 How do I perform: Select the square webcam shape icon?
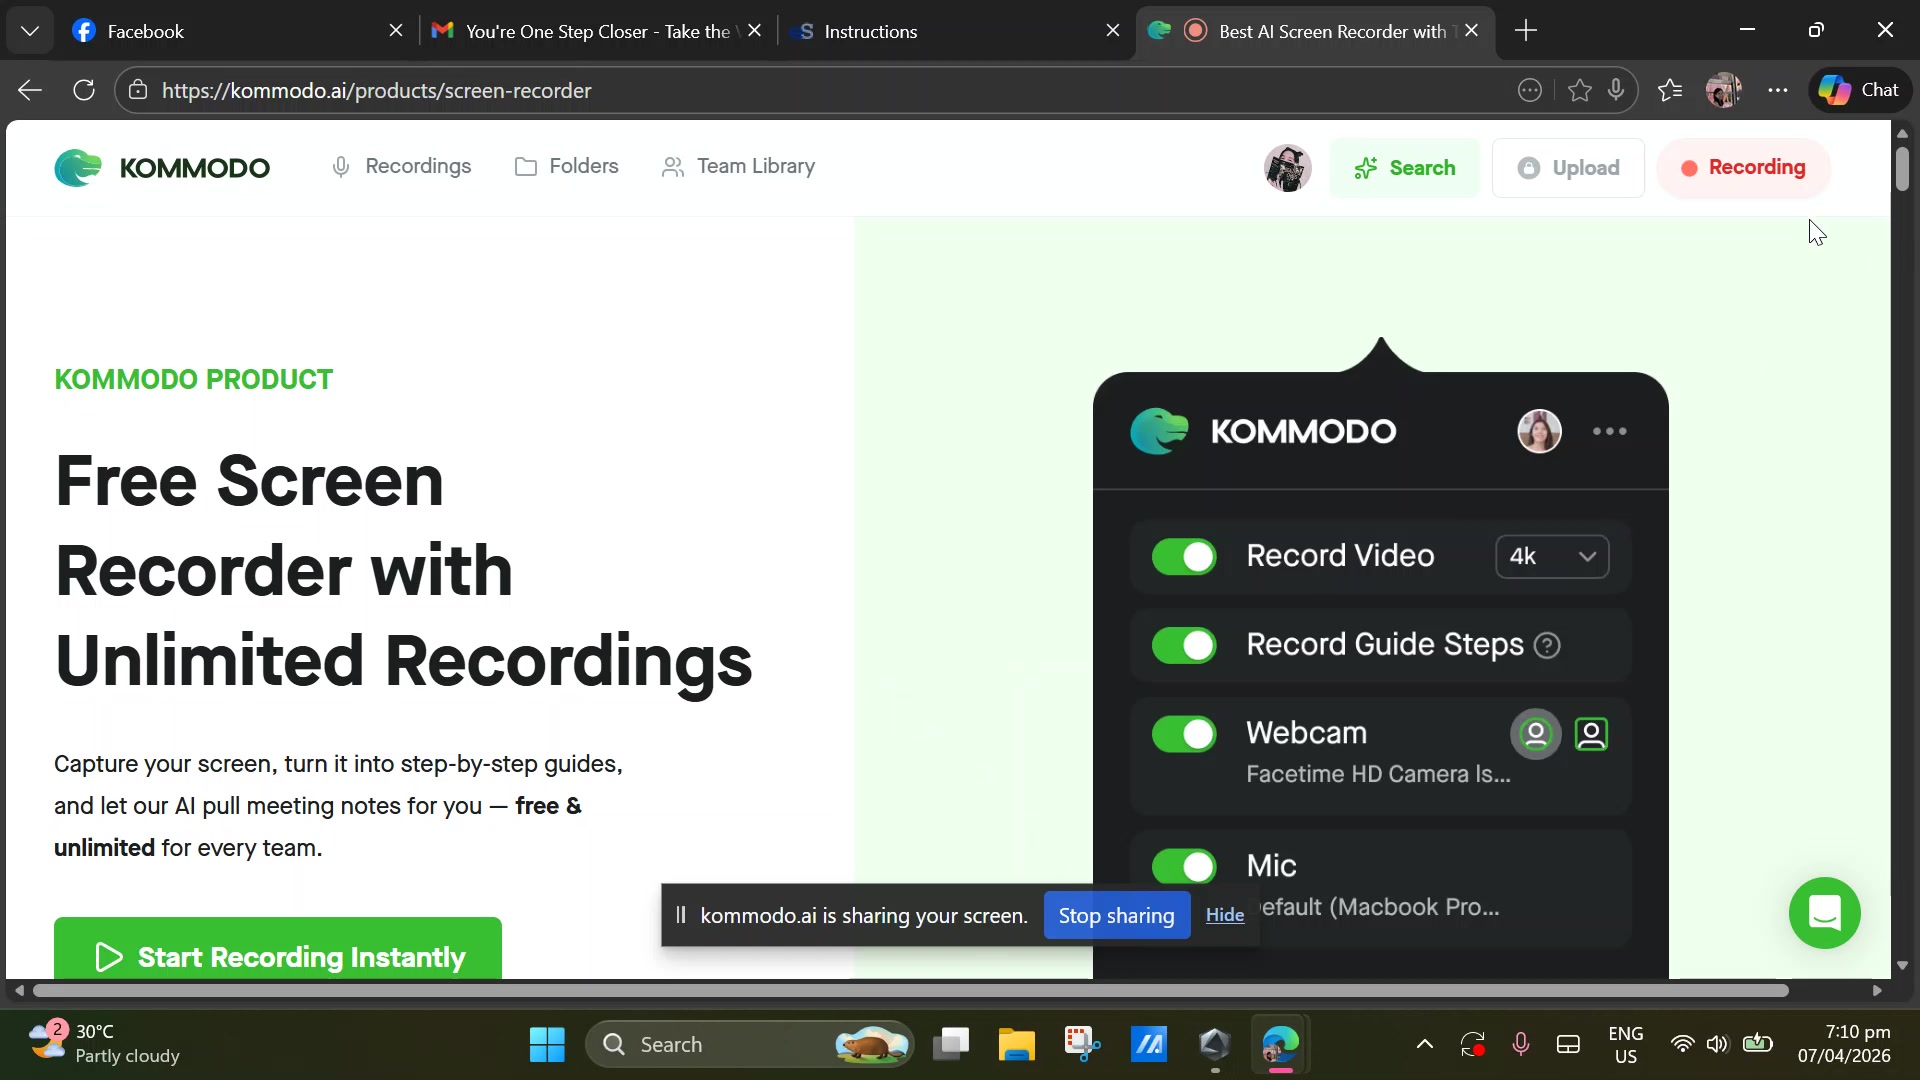coord(1592,735)
